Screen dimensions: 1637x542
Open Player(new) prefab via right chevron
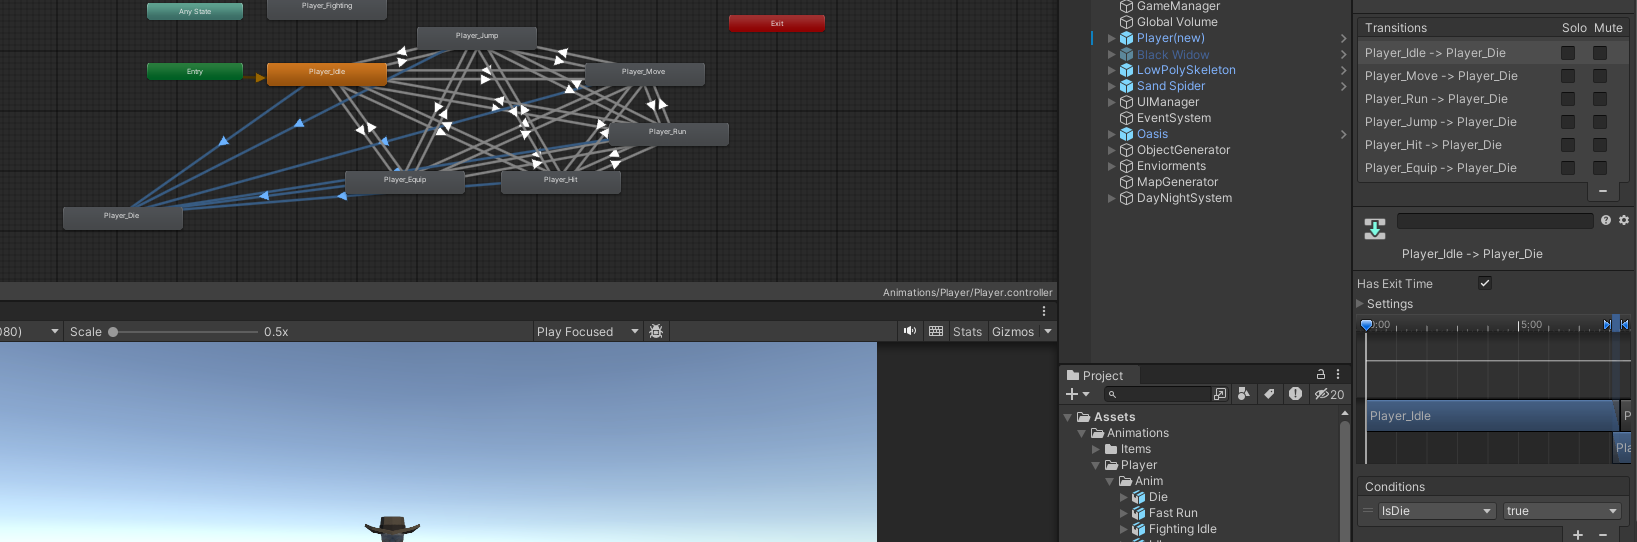tap(1343, 38)
